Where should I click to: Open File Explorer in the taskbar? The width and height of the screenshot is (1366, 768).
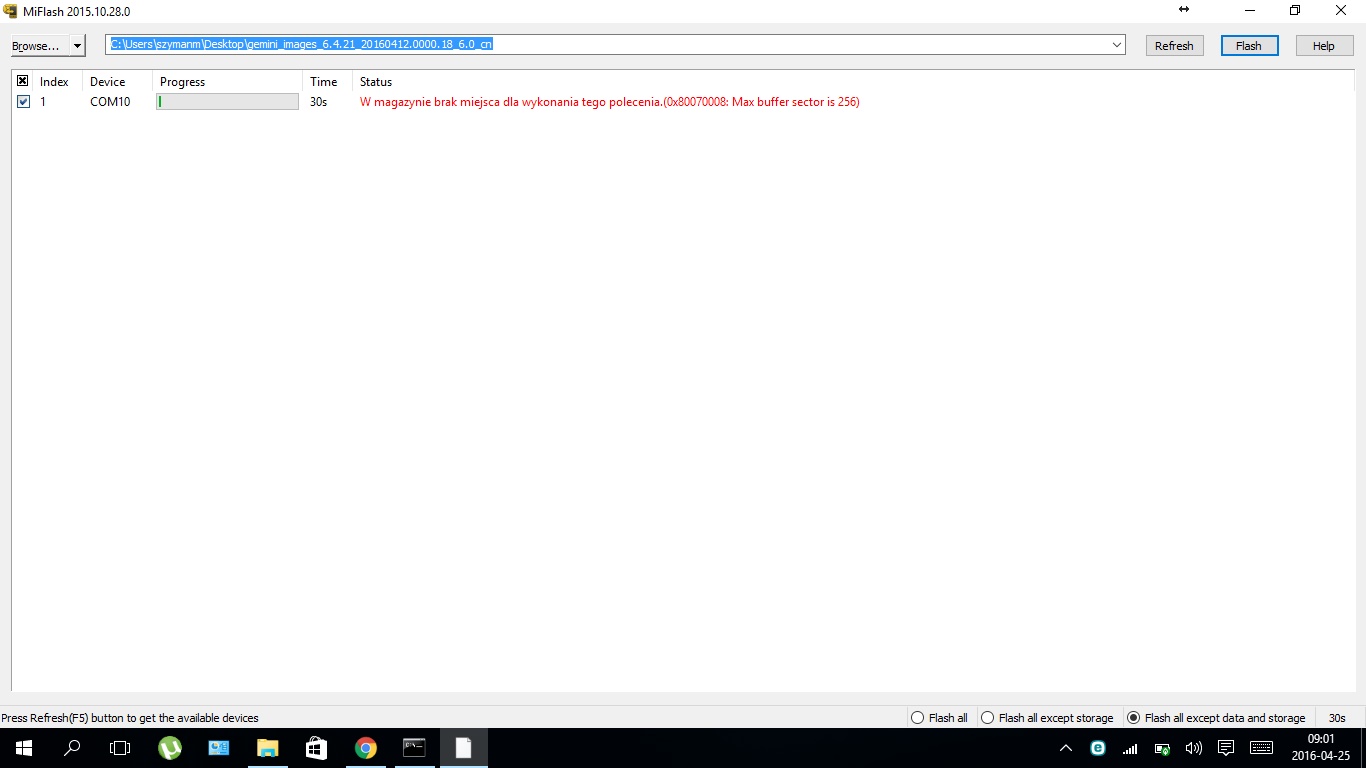[x=268, y=748]
